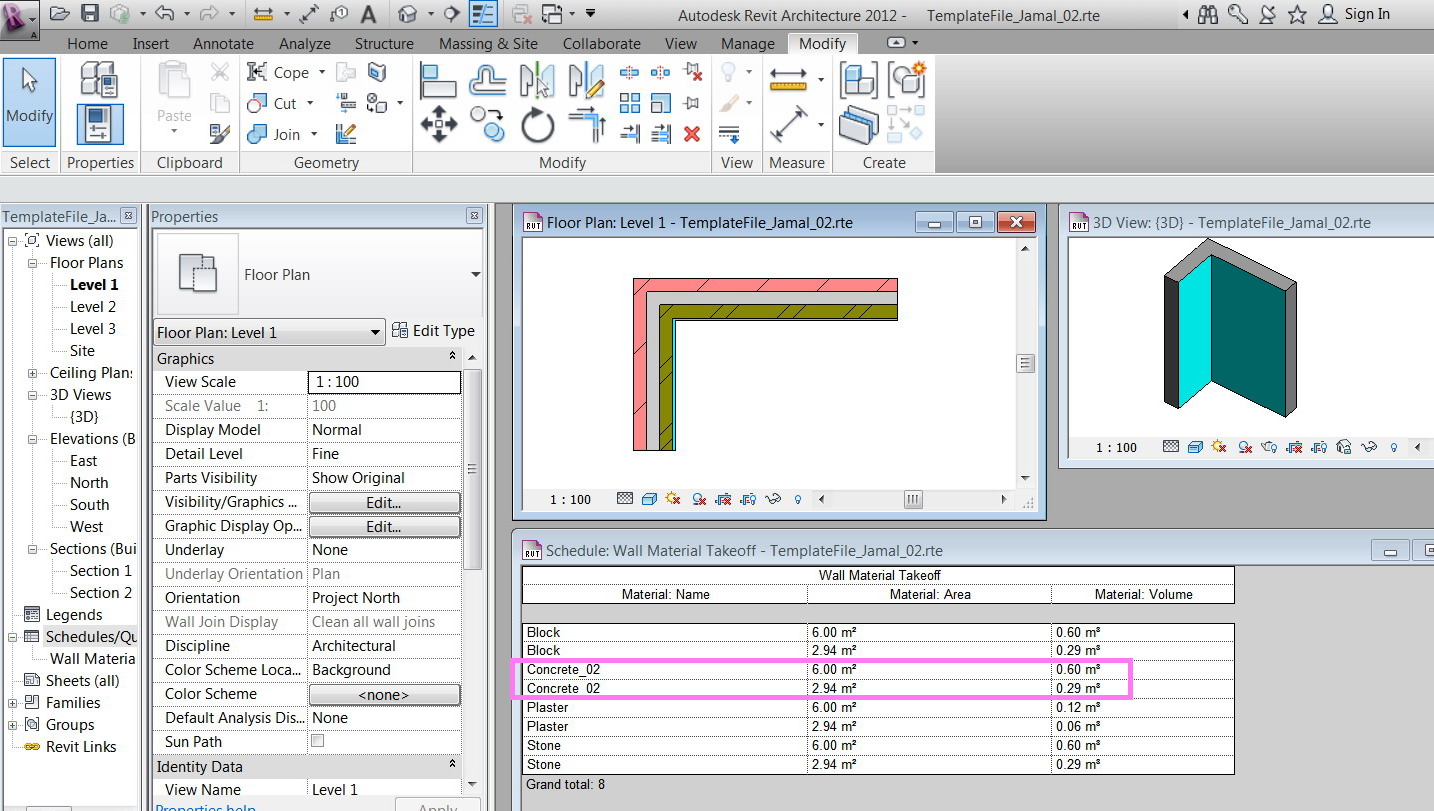Click Edit for Visibility/Graphics overrides
Viewport: 1434px width, 811px height.
coord(384,502)
